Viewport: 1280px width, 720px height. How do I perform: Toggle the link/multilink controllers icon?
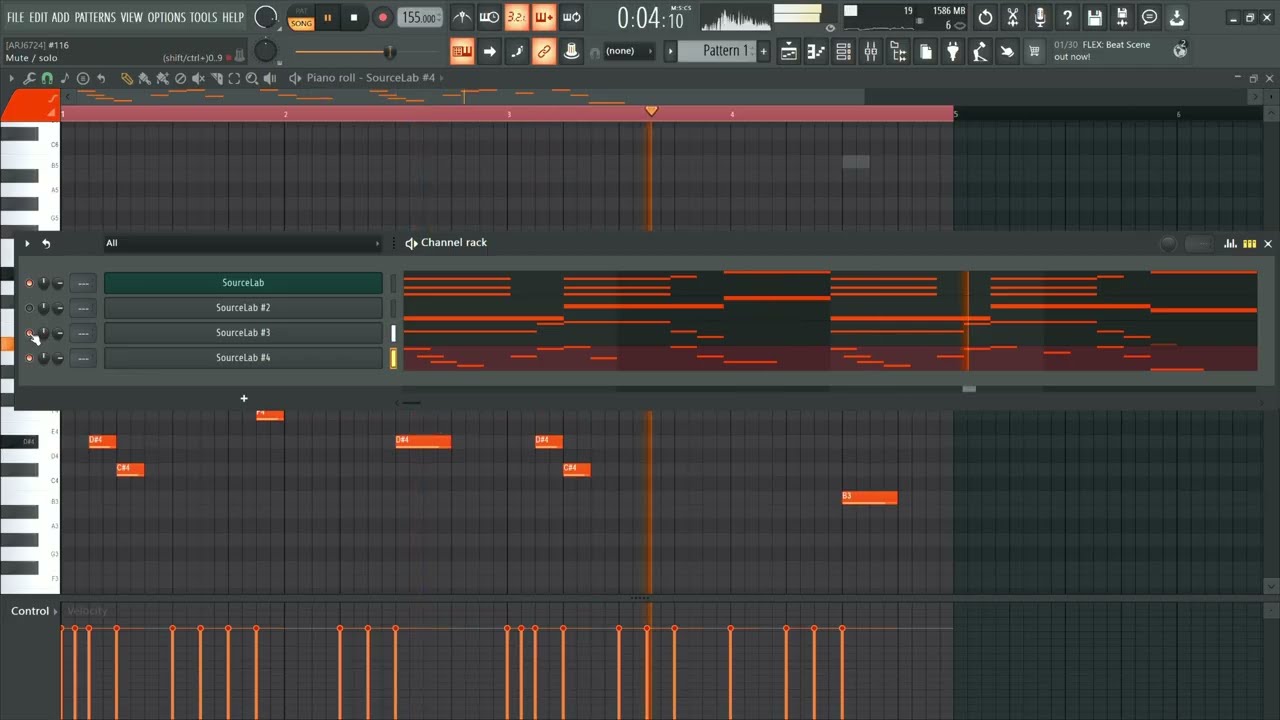click(544, 51)
